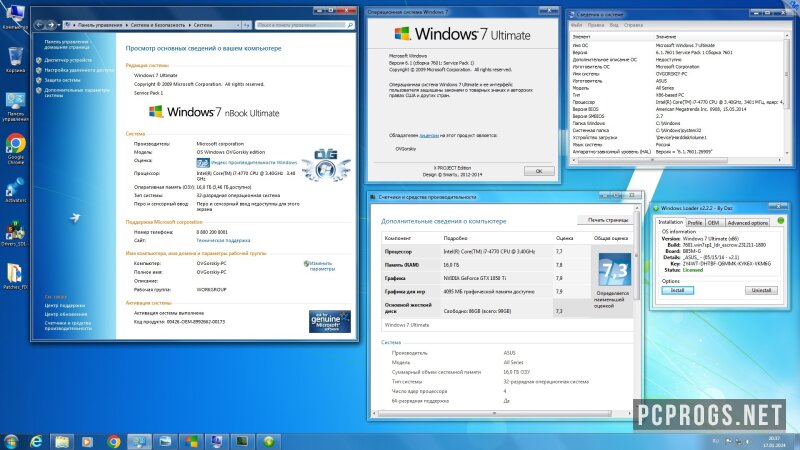Click the Система breadcrumb in address bar
This screenshot has height=450, width=800.
[203, 25]
